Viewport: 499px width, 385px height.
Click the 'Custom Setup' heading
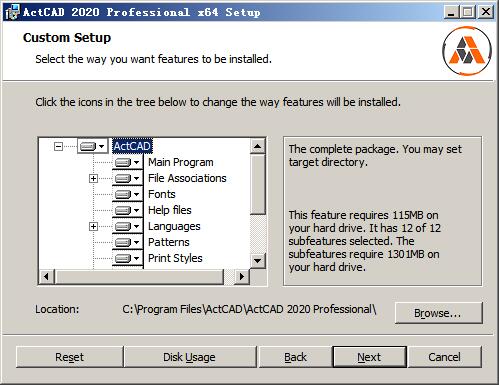pos(67,38)
